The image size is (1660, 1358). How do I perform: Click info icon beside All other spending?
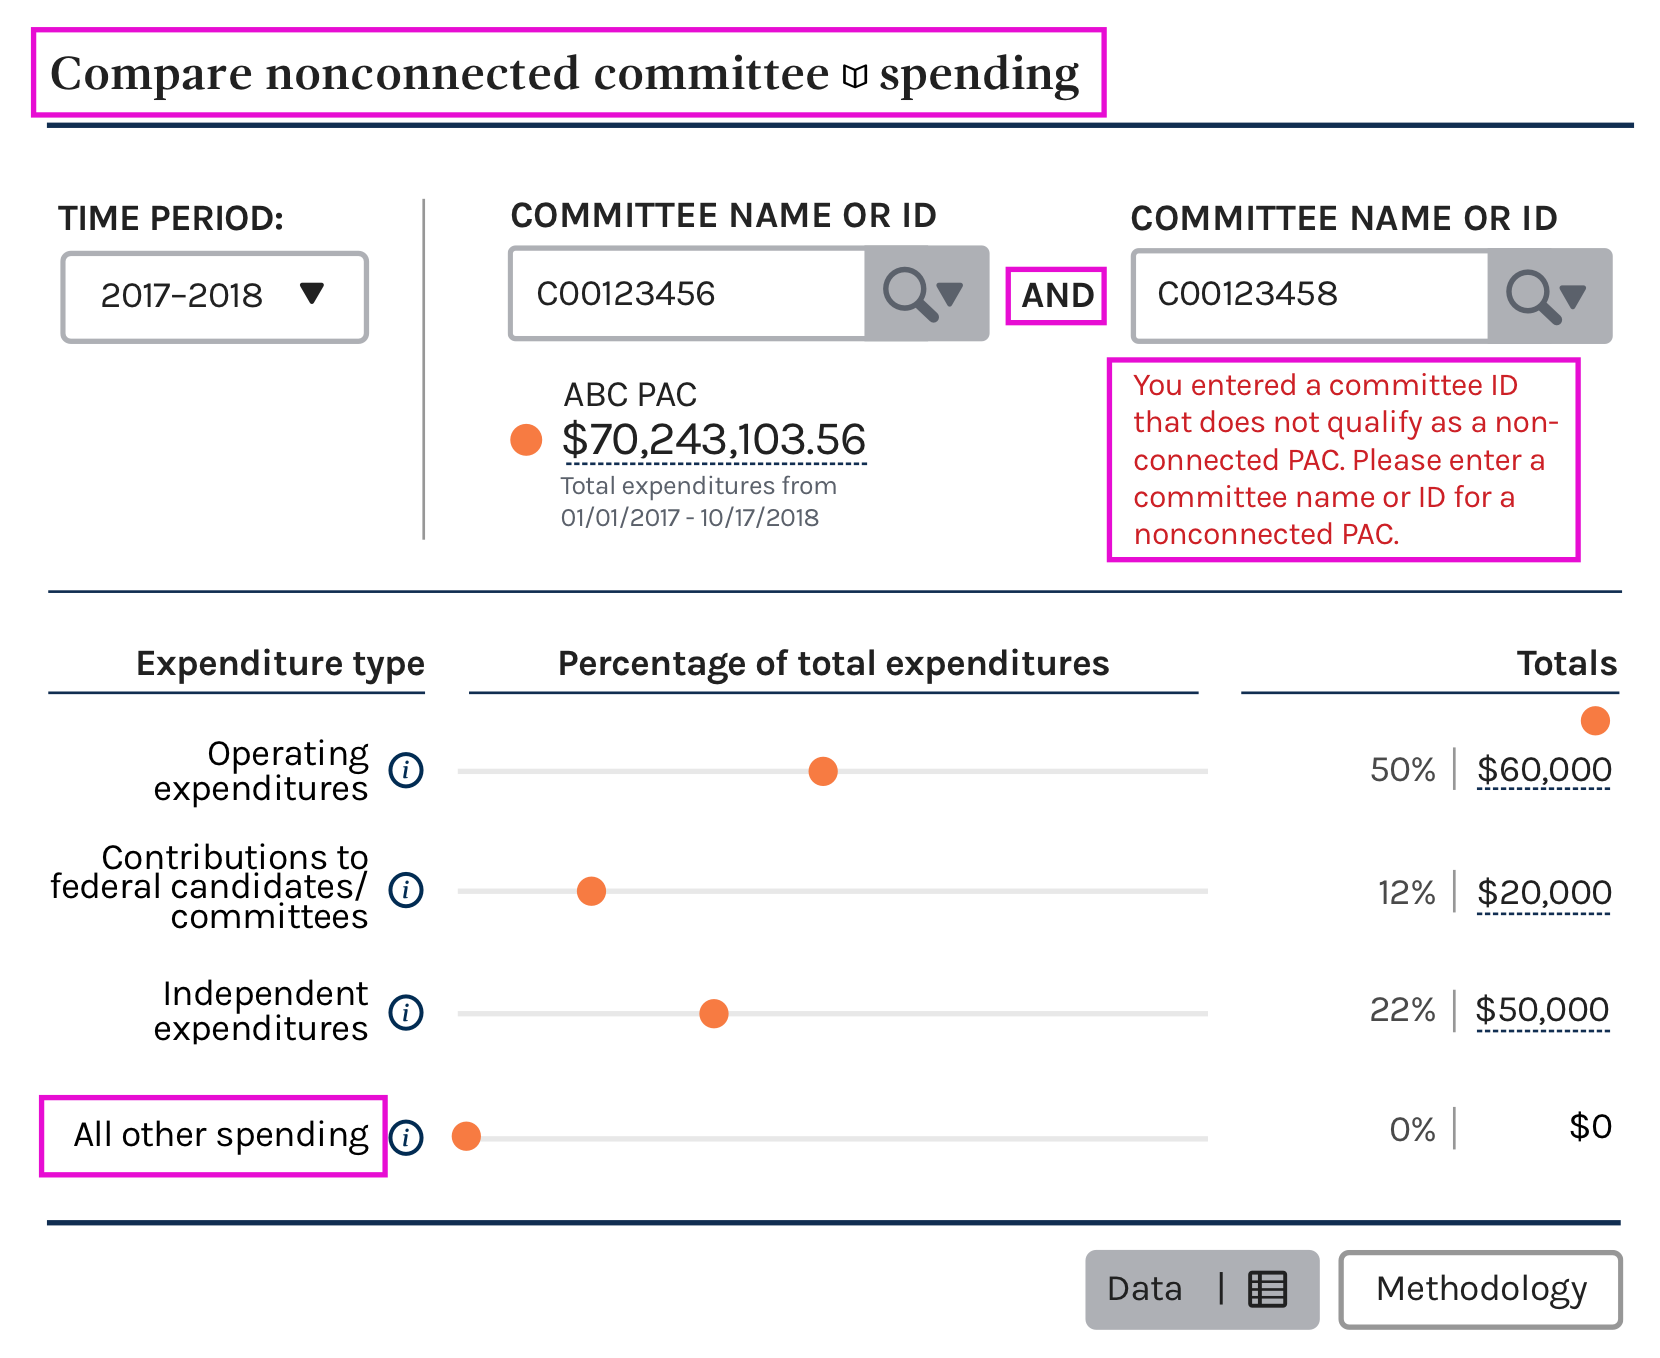[x=406, y=1137]
